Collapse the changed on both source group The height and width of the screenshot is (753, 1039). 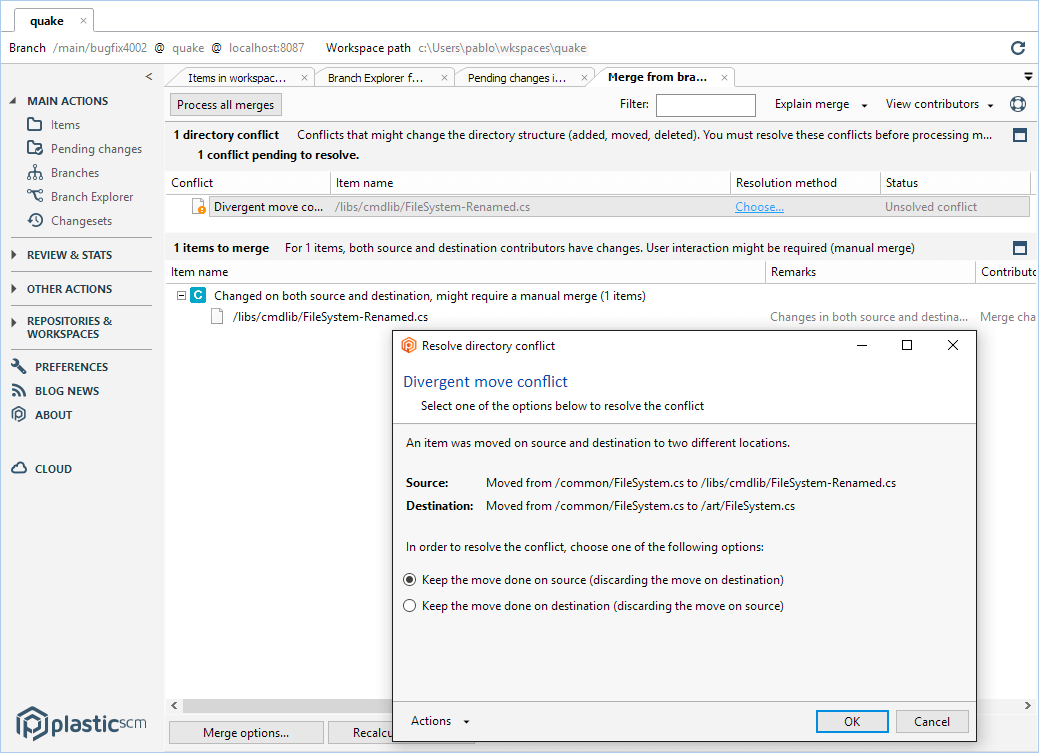point(181,296)
